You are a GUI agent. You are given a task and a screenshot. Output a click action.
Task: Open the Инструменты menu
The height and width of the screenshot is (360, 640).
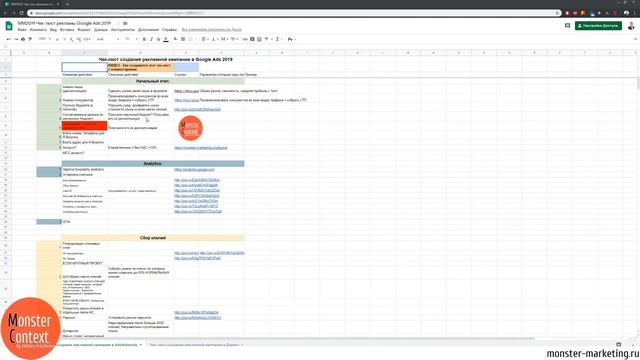tap(122, 30)
